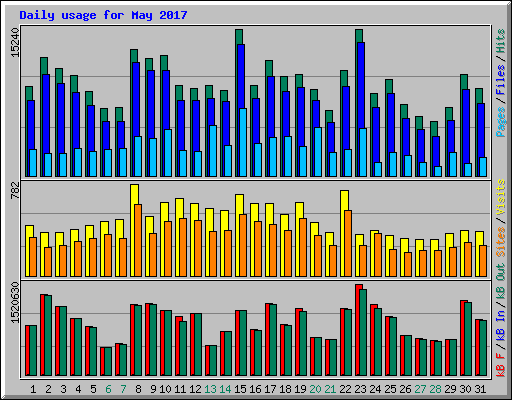Click day 25 on the x-axis
Viewport: 512px width, 400px height.
coord(390,389)
